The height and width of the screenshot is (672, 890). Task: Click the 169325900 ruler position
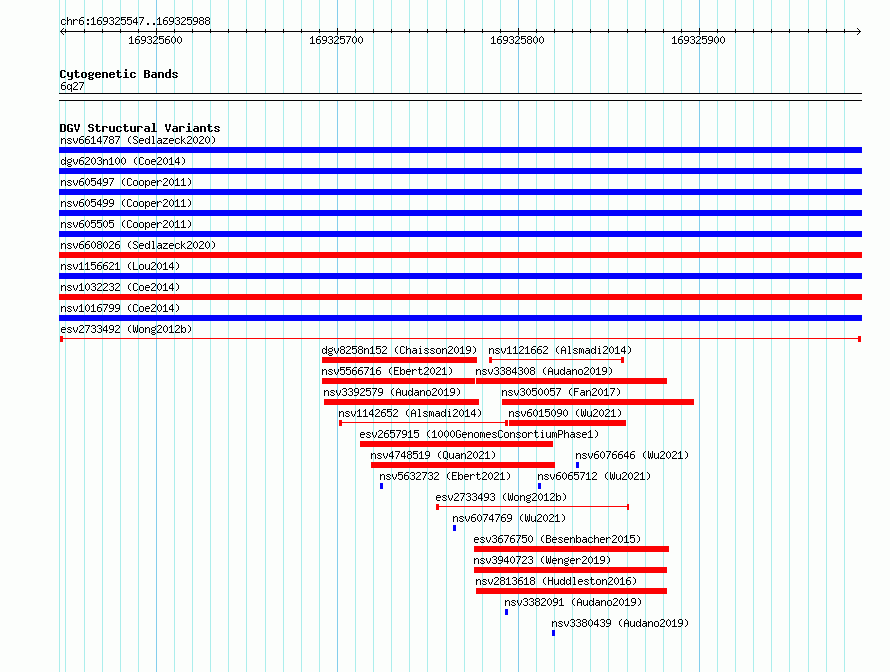pyautogui.click(x=698, y=40)
